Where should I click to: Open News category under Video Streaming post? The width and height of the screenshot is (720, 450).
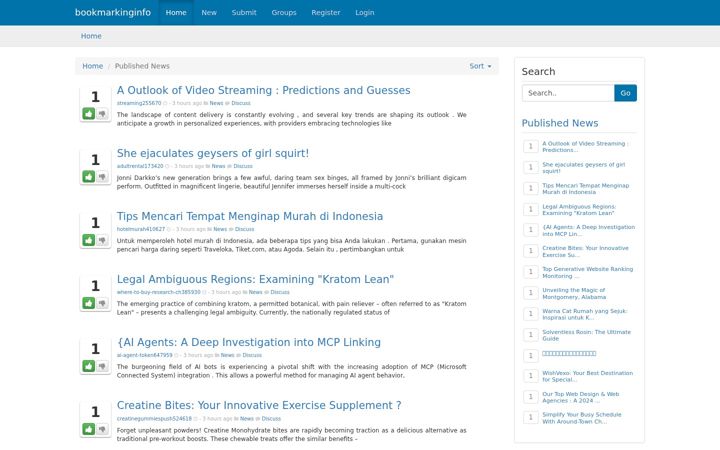[216, 103]
